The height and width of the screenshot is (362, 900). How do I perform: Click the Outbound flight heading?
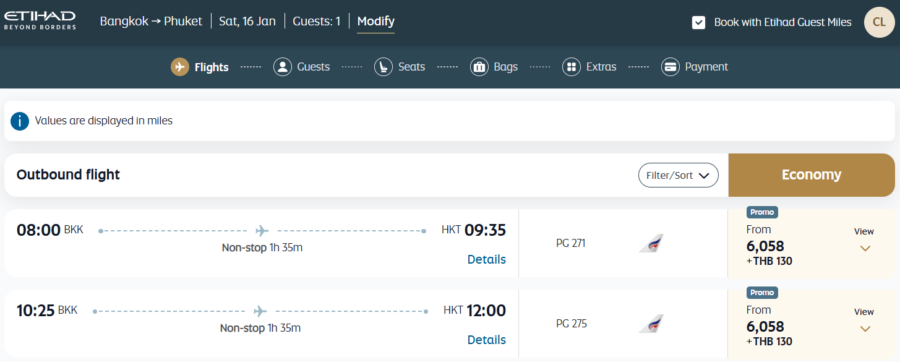68,175
